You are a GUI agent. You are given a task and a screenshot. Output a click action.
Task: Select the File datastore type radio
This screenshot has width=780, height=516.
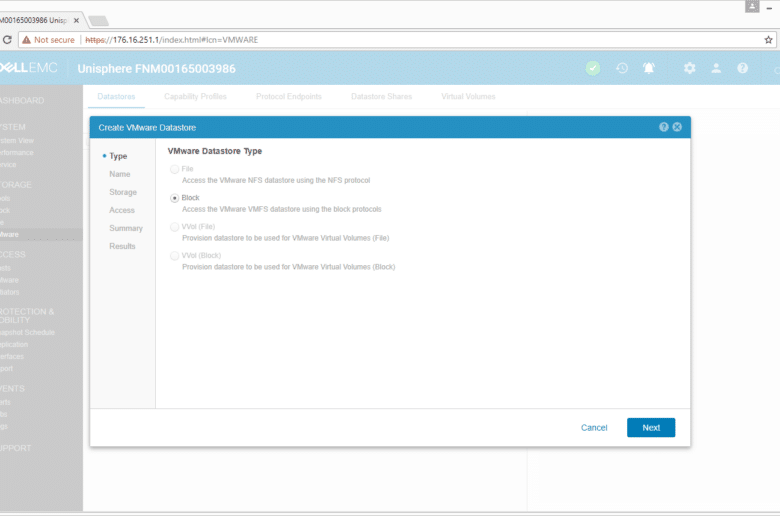(x=174, y=169)
